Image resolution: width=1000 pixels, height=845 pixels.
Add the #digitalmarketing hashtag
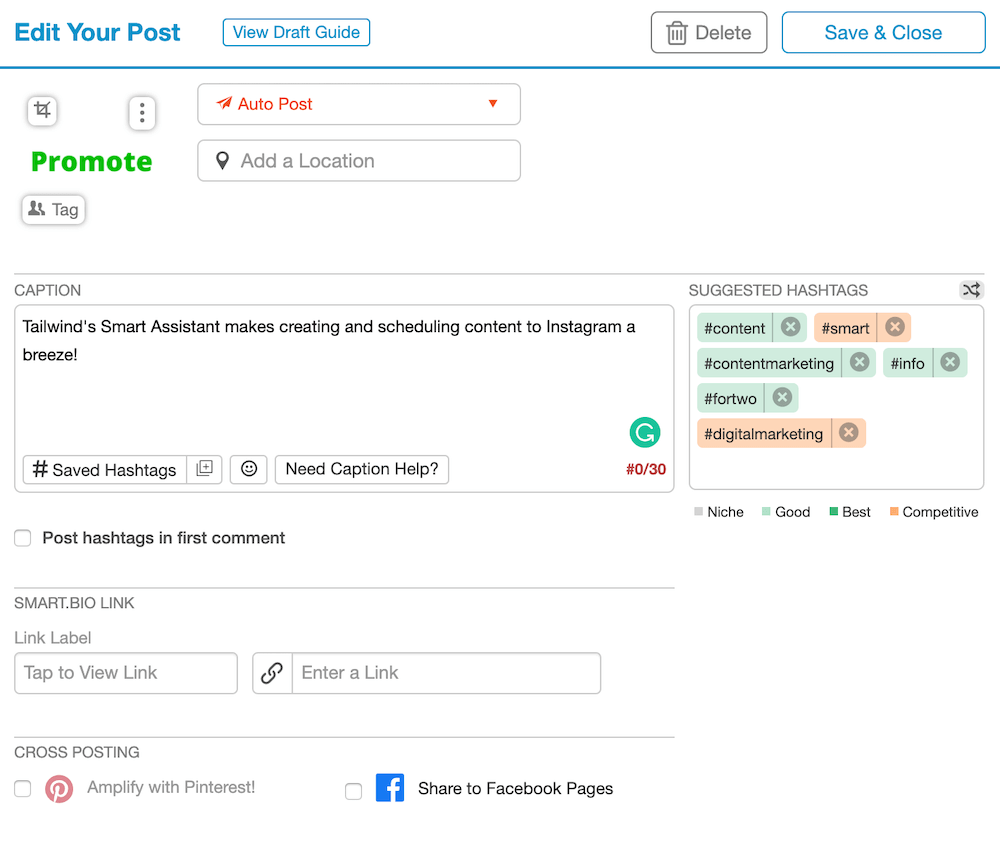point(763,434)
